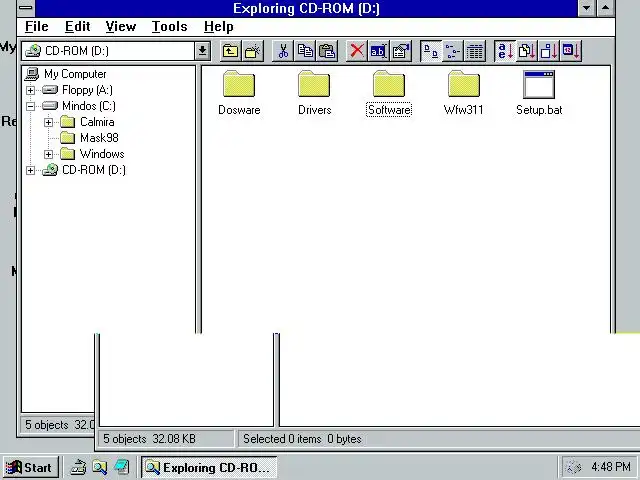
Task: Open the drive selector dropdown arrow
Action: click(202, 51)
